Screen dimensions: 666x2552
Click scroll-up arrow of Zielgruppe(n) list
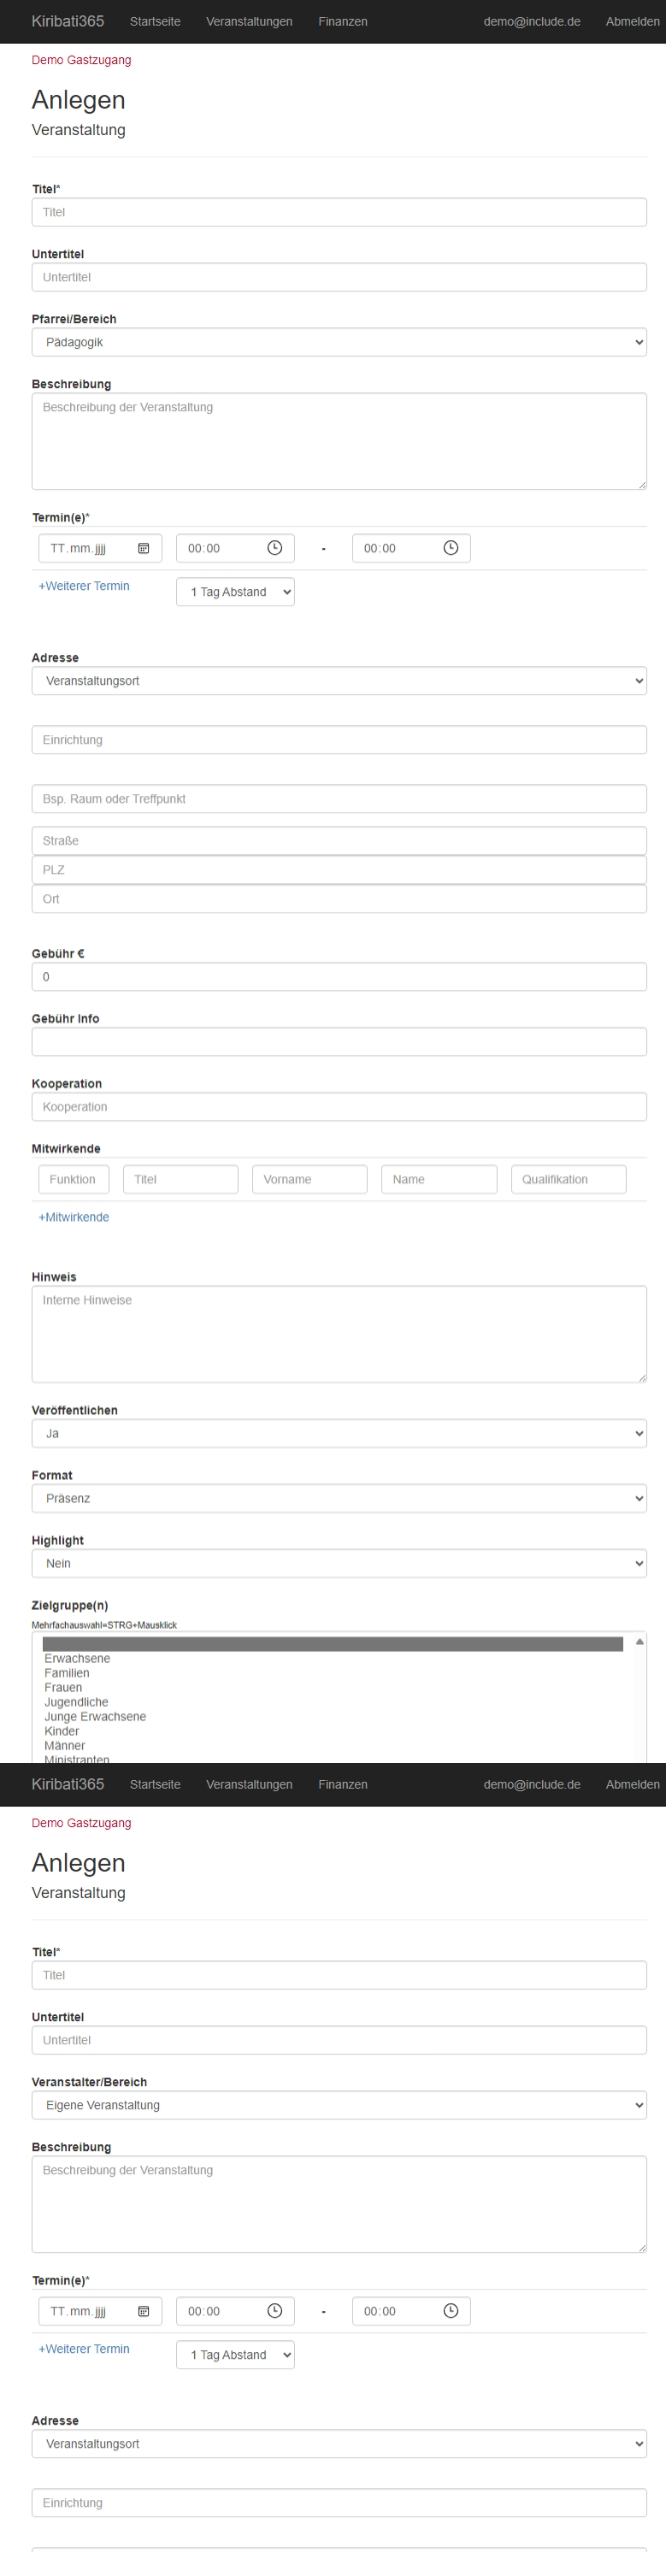pyautogui.click(x=639, y=1642)
